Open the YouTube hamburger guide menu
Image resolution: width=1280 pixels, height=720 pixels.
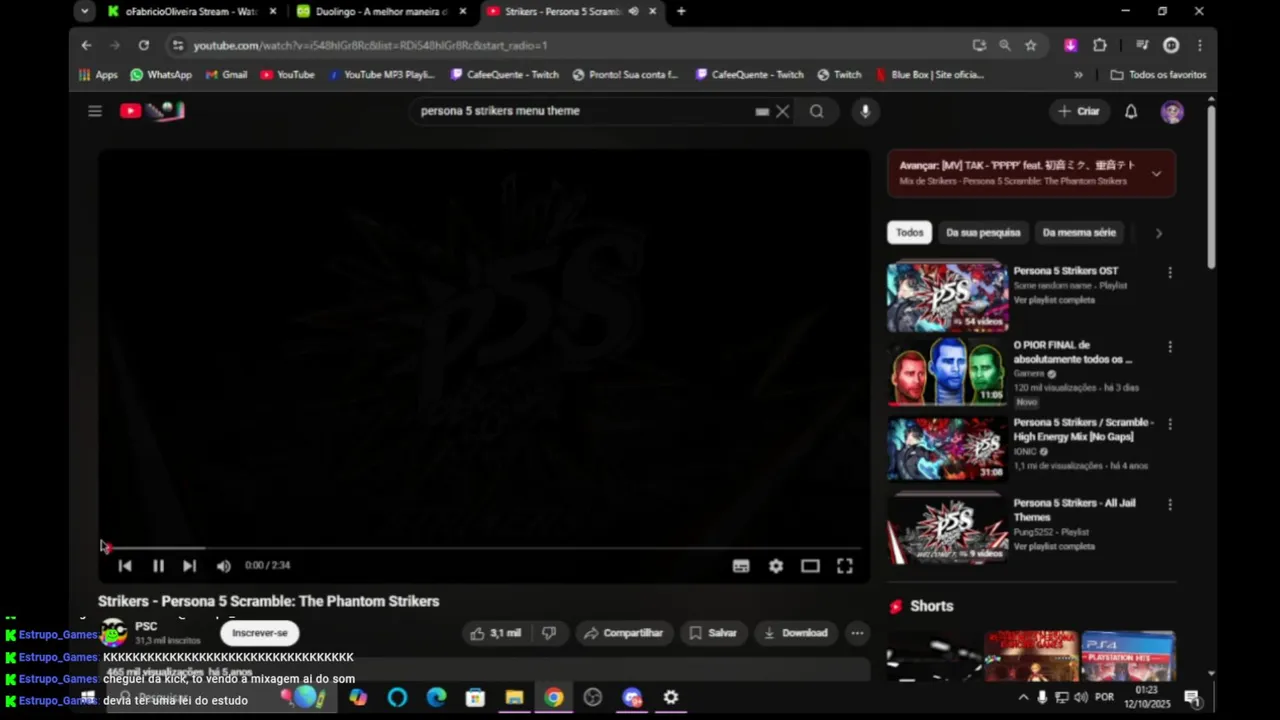95,111
